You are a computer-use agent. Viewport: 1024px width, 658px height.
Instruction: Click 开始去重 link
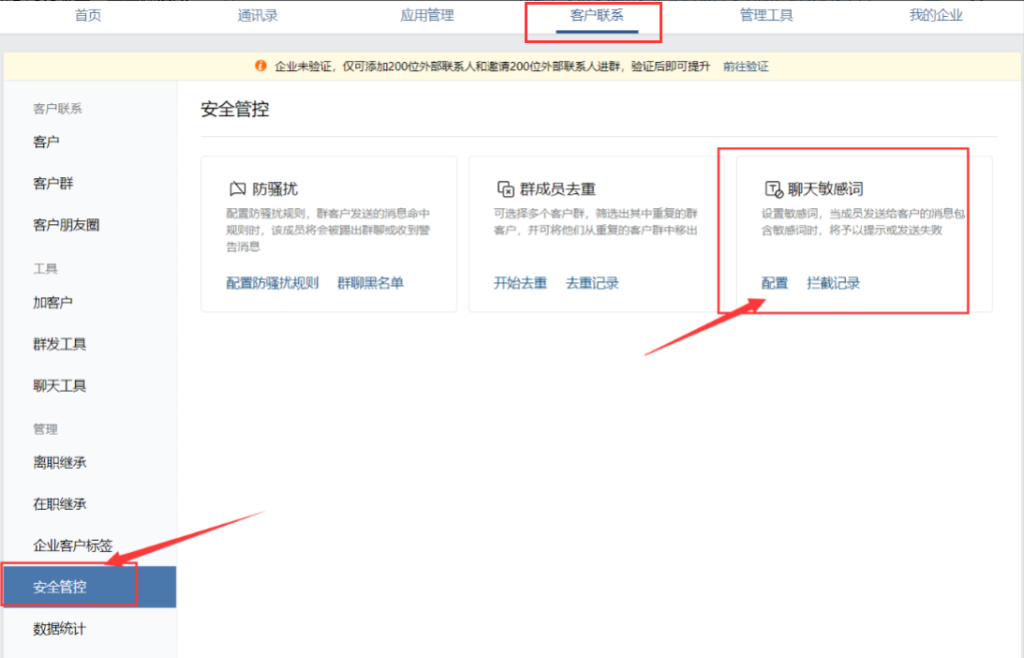pyautogui.click(x=520, y=283)
